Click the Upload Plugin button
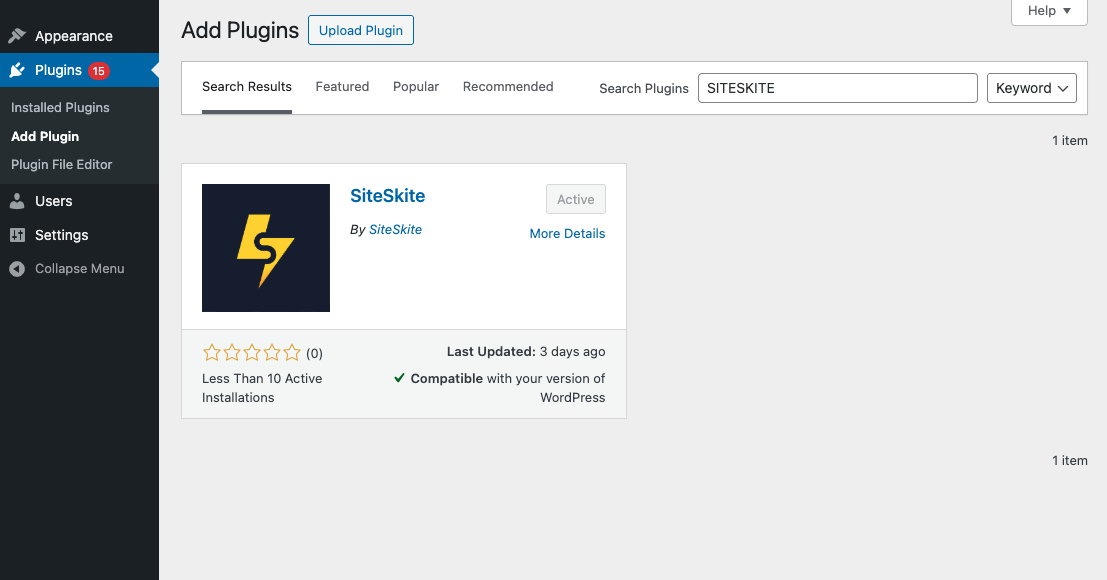 click(361, 30)
